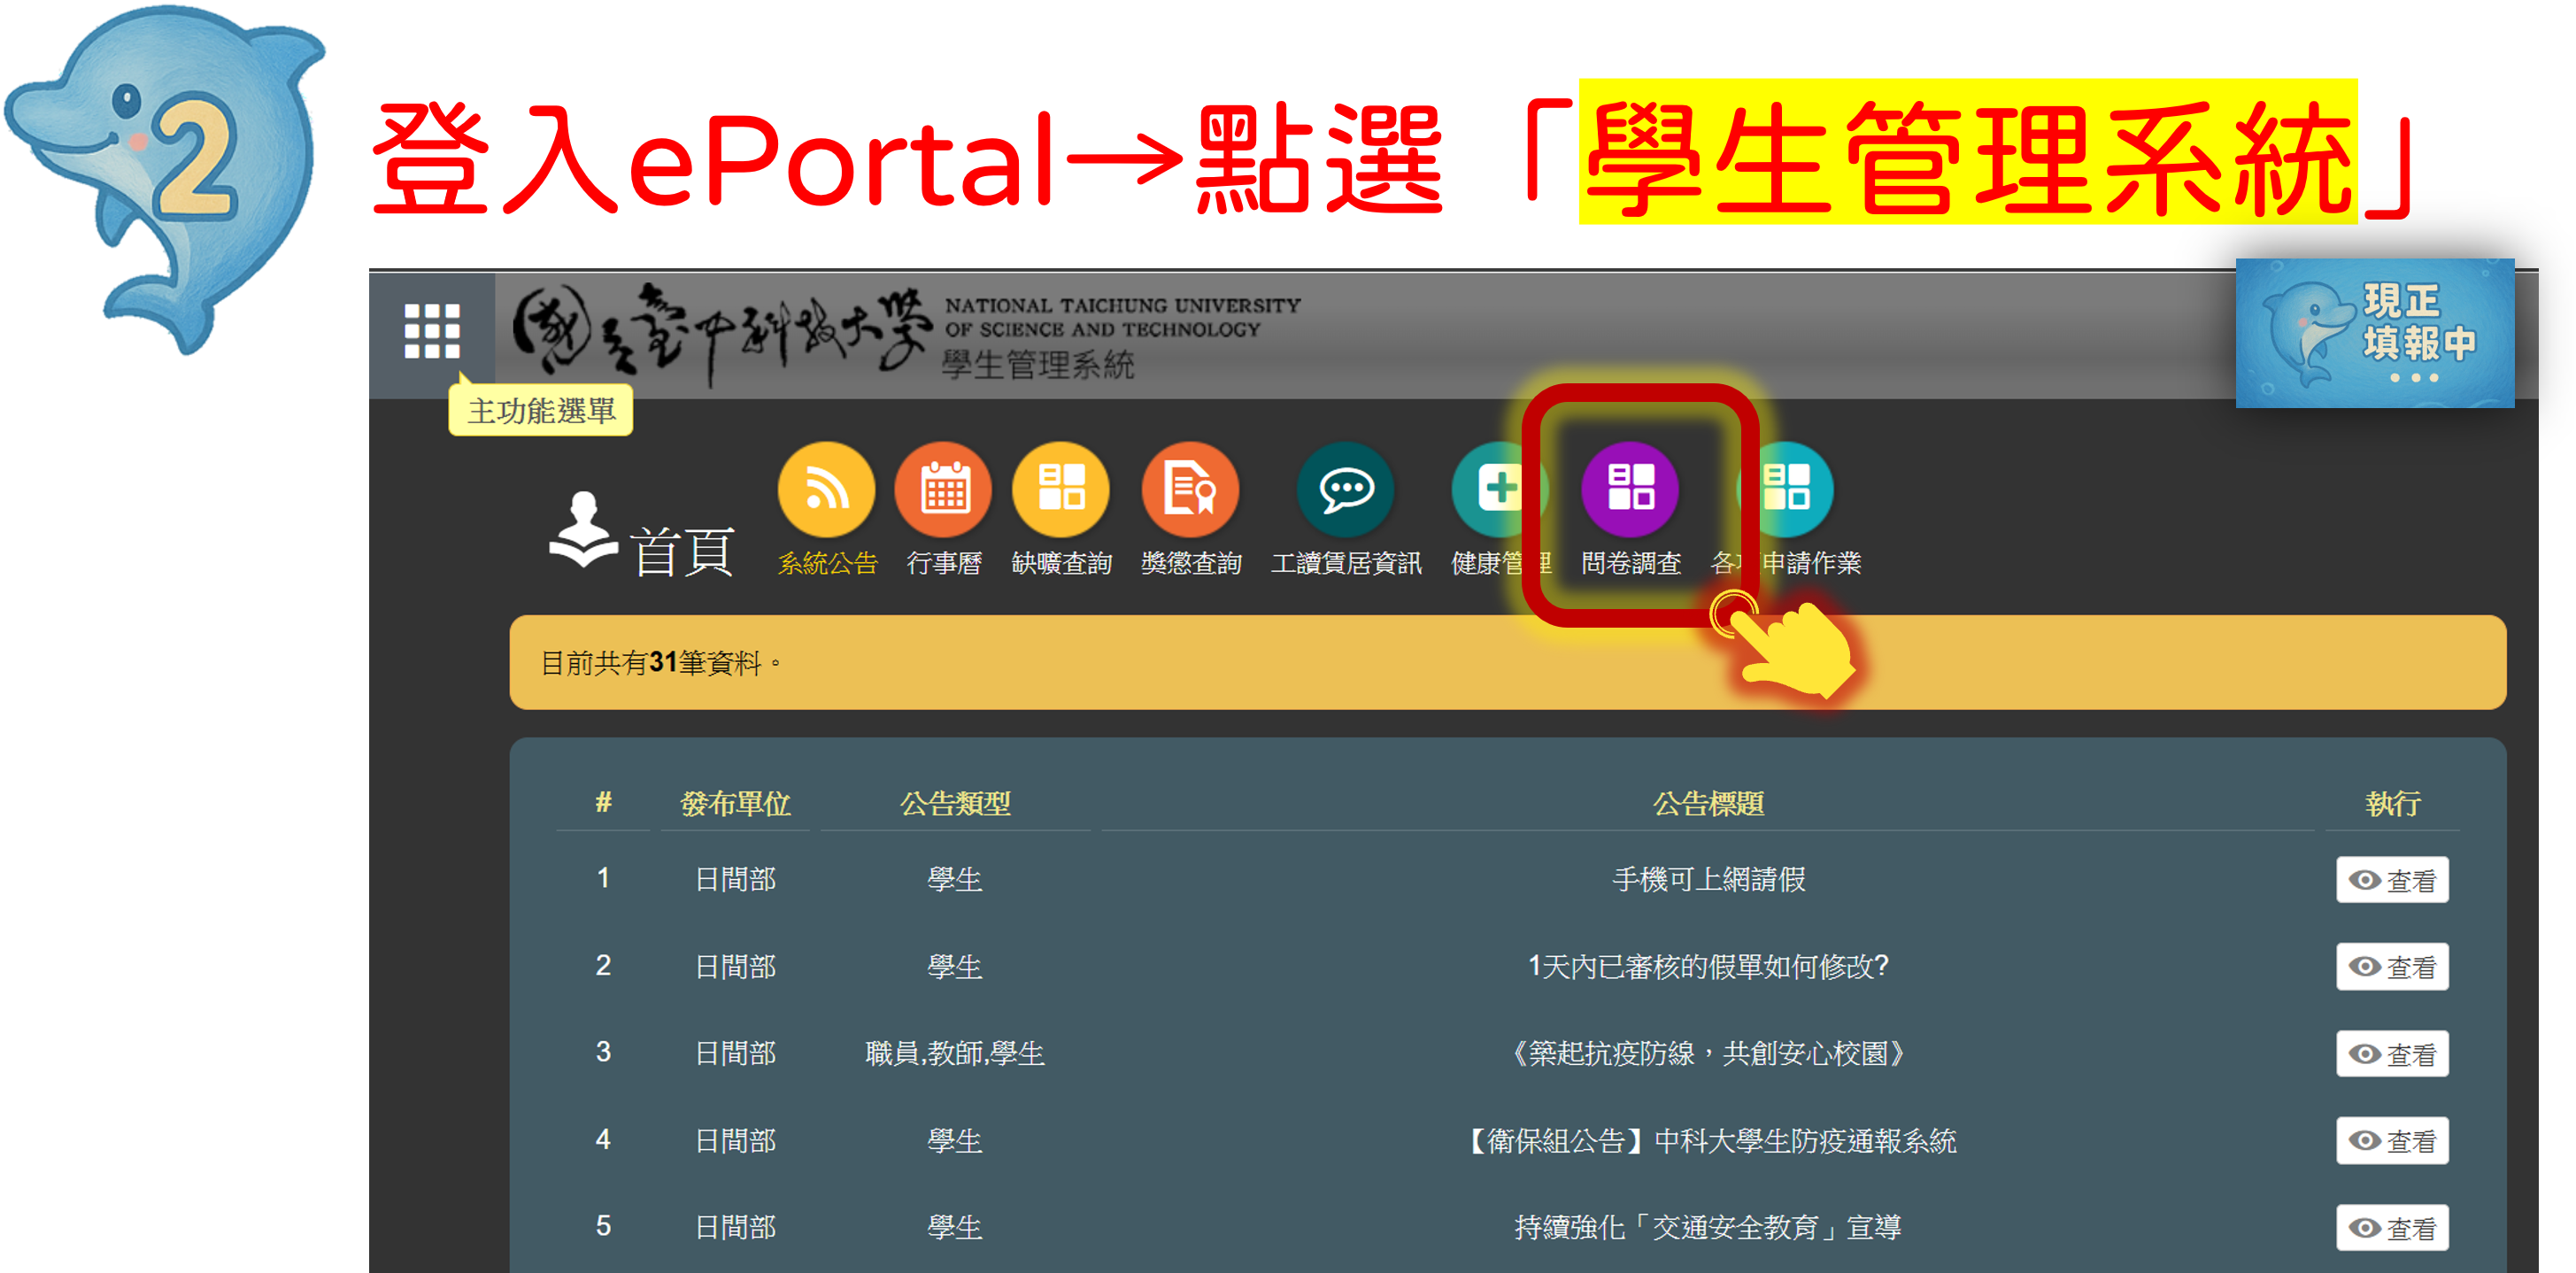Click the # column header
The image size is (2576, 1273).
tap(603, 802)
